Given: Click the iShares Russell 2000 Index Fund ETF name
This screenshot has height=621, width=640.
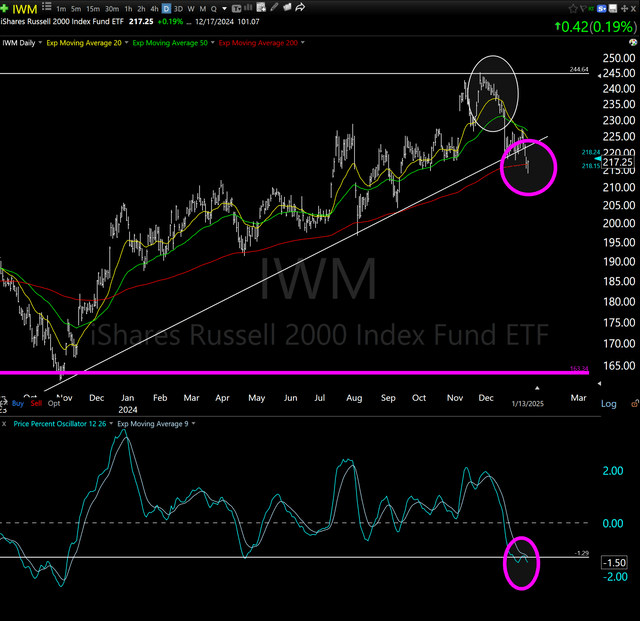Looking at the screenshot, I should [x=62, y=22].
